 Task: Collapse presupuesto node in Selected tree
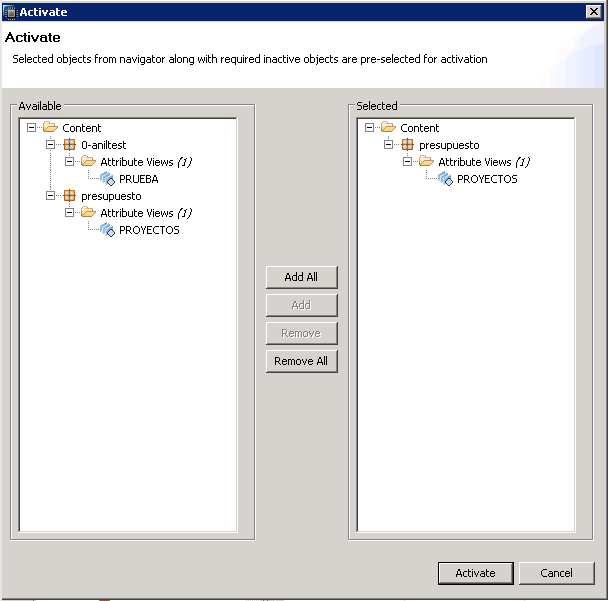tap(389, 145)
